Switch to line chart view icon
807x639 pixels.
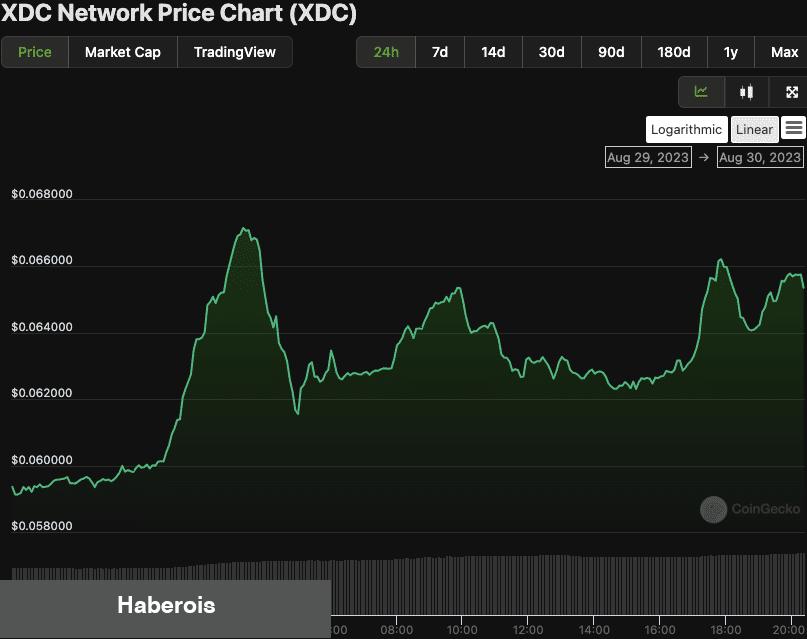[x=701, y=92]
